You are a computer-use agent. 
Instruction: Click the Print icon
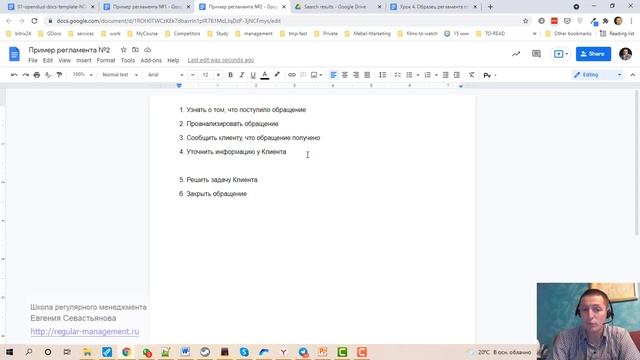click(37, 75)
